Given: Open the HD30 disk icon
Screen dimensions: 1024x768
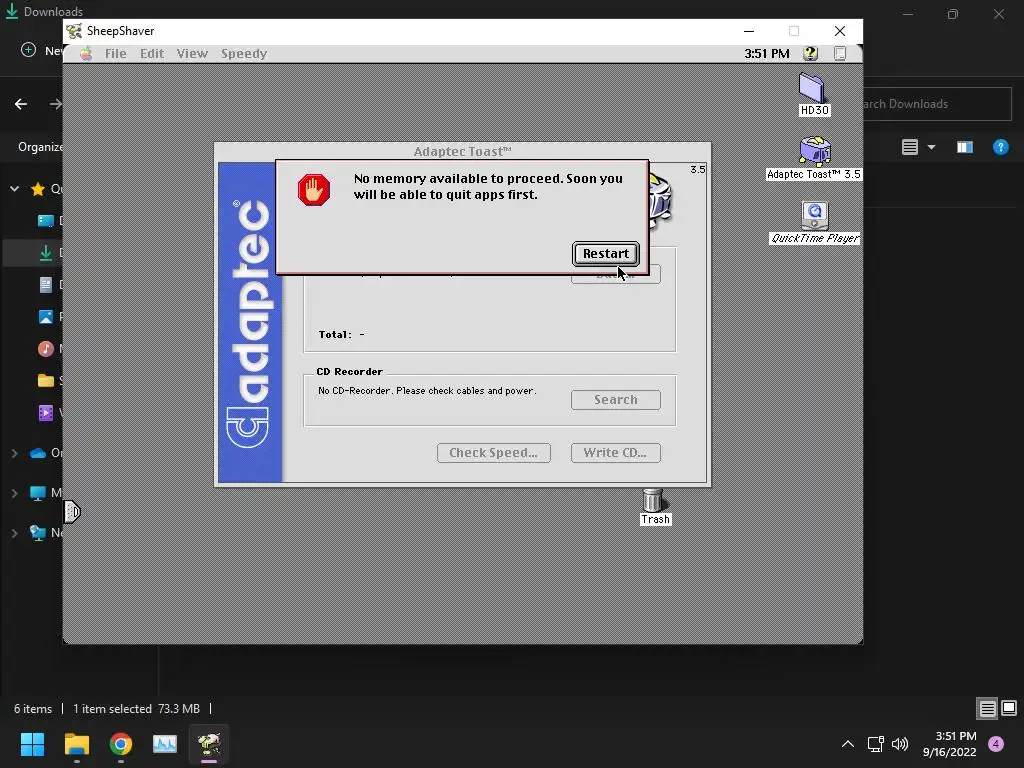Looking at the screenshot, I should pyautogui.click(x=814, y=95).
